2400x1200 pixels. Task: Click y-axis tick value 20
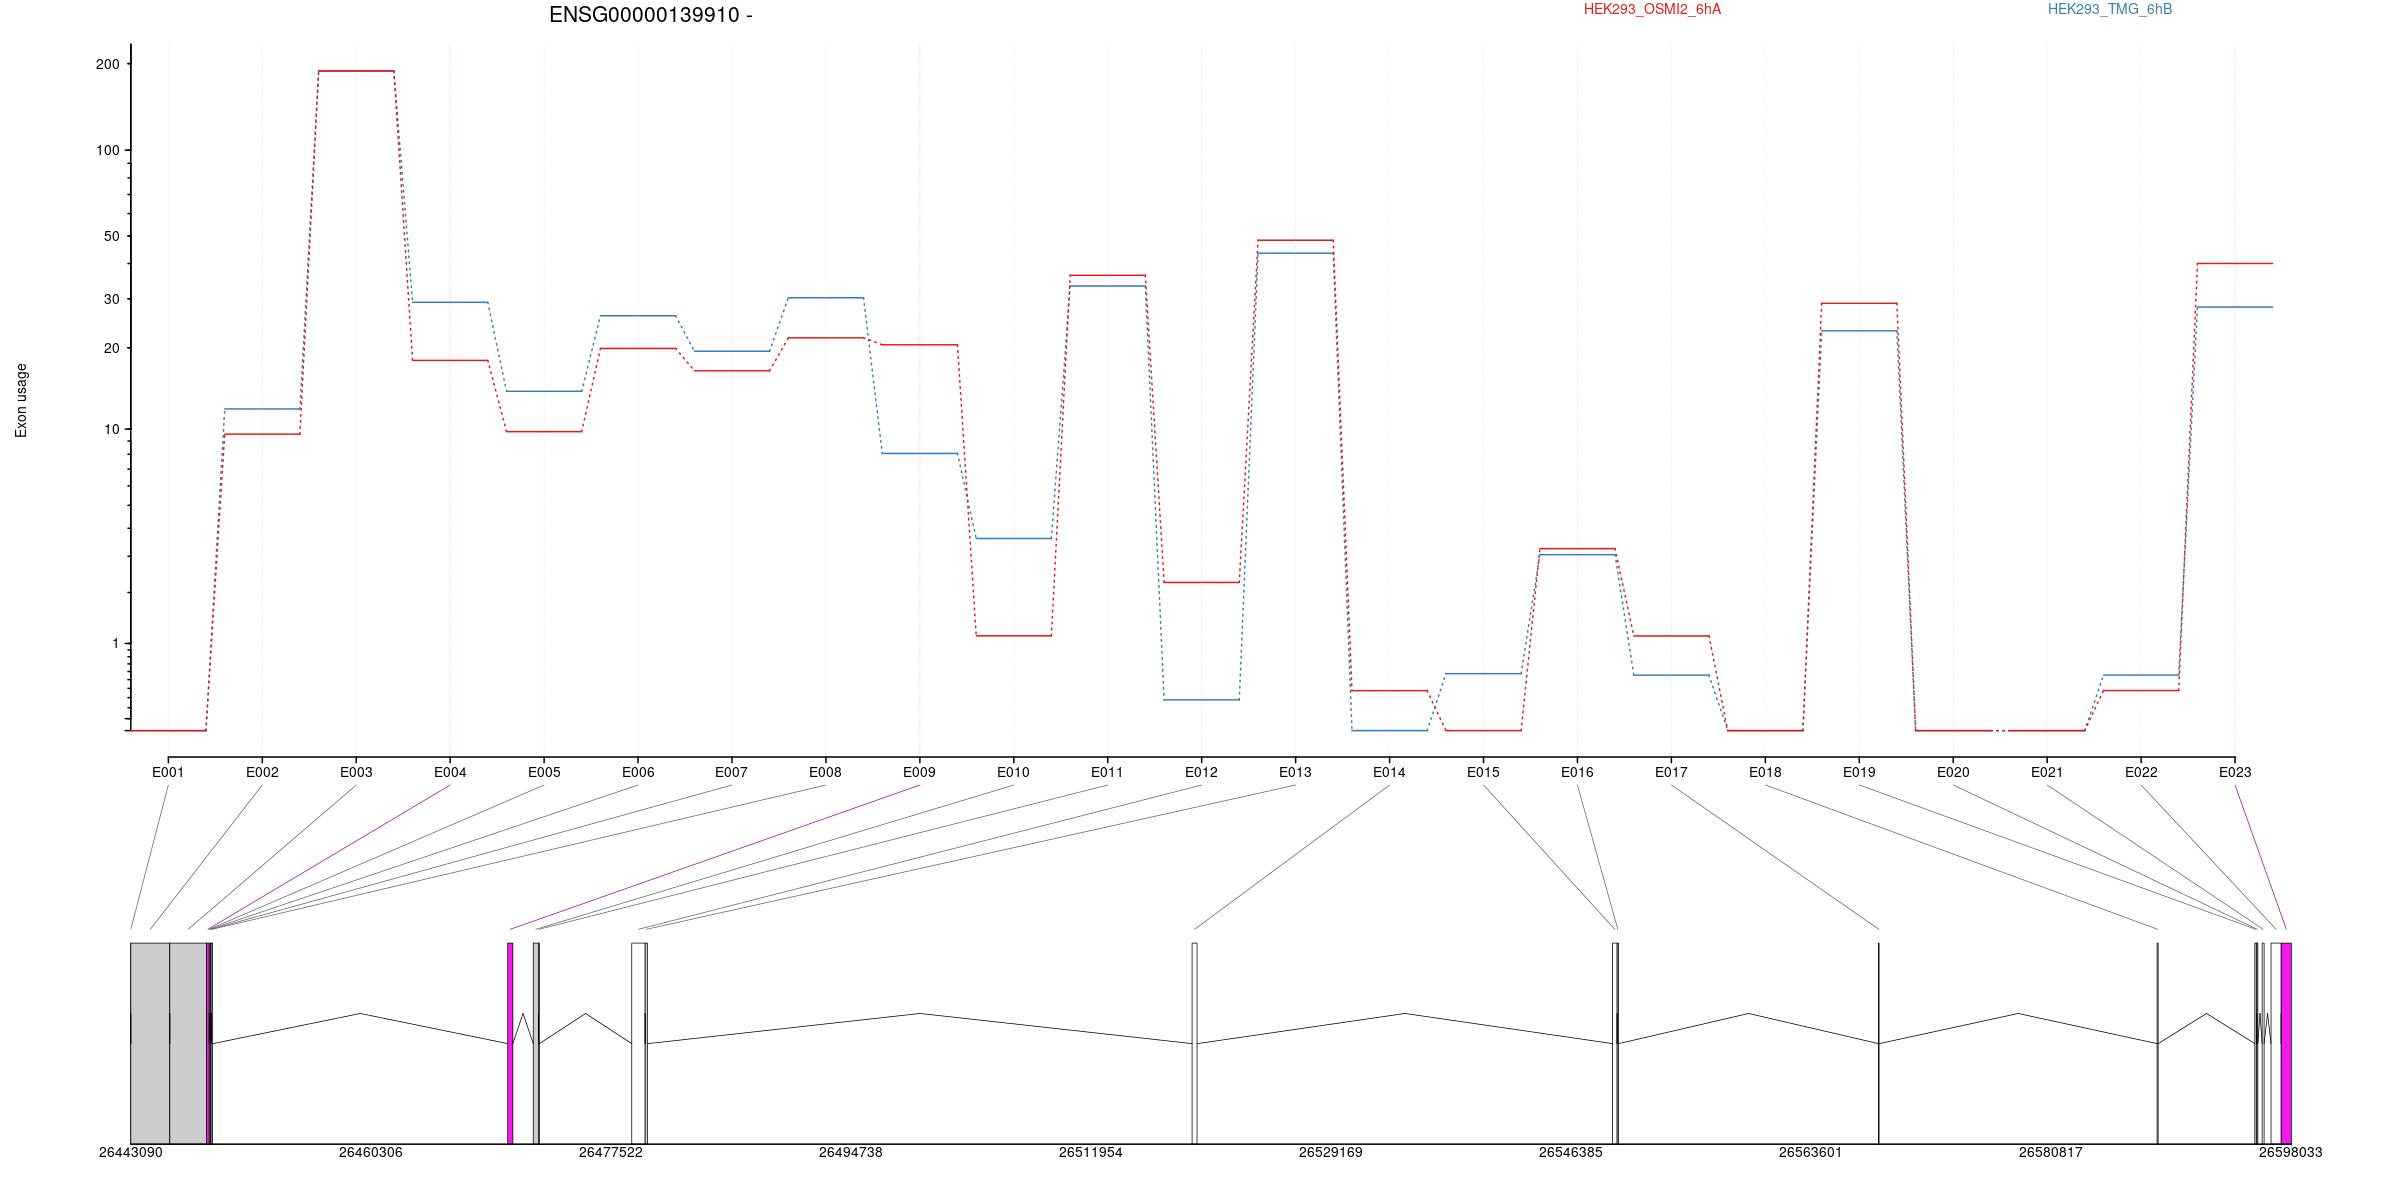pyautogui.click(x=111, y=348)
